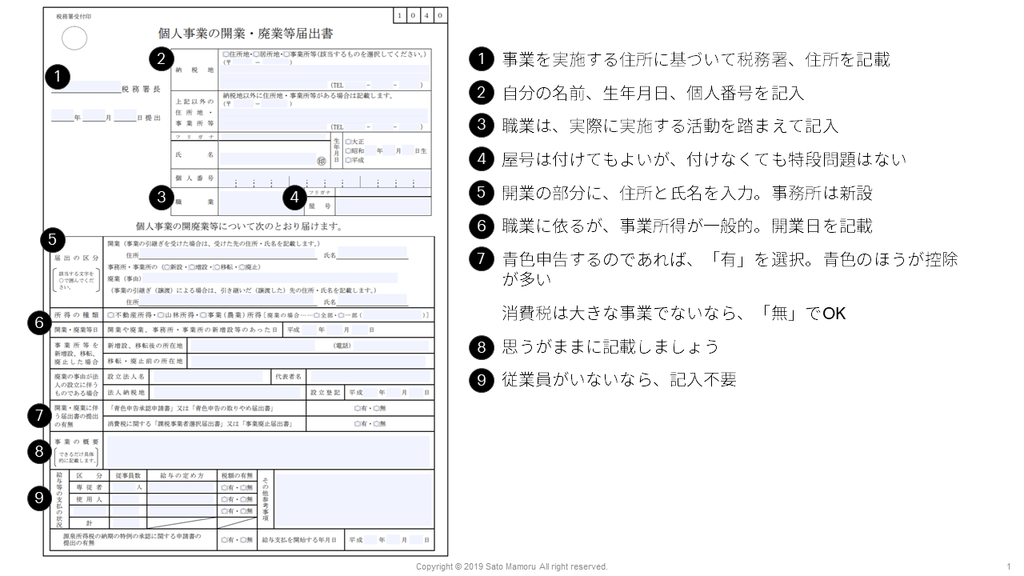1024x576 pixels.
Task: Choose 有・無 in the 専従者 salary row
Action: 236,487
